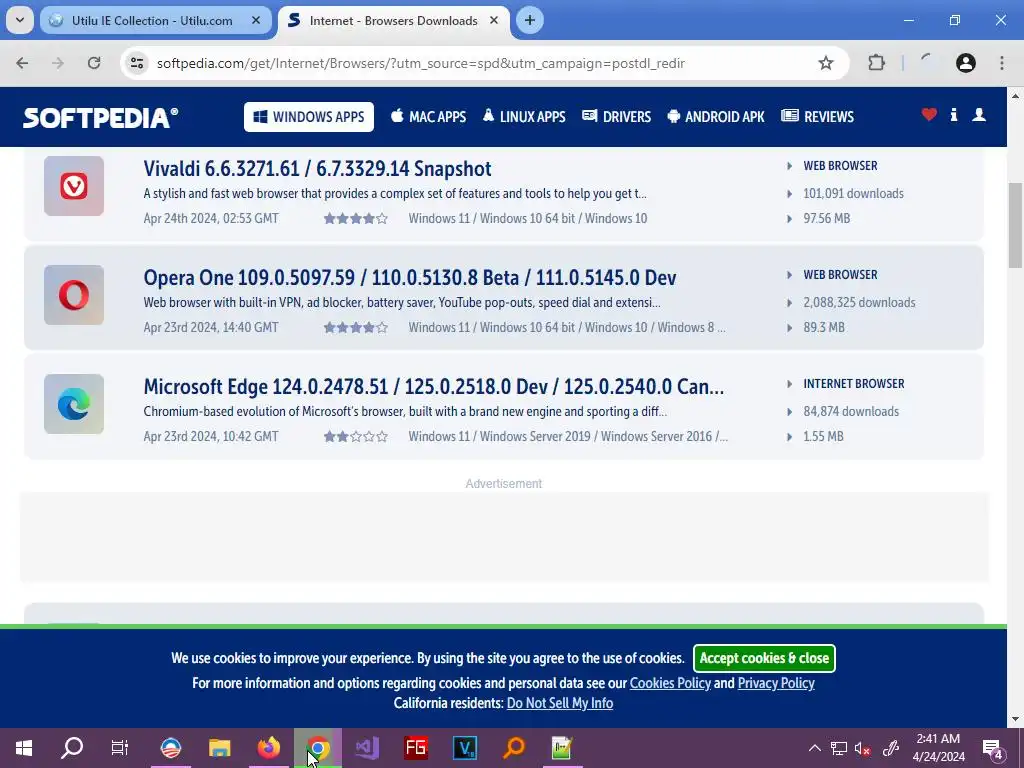Open the Microsoft Edge icon thumbnail
1024x768 pixels.
[x=74, y=404]
